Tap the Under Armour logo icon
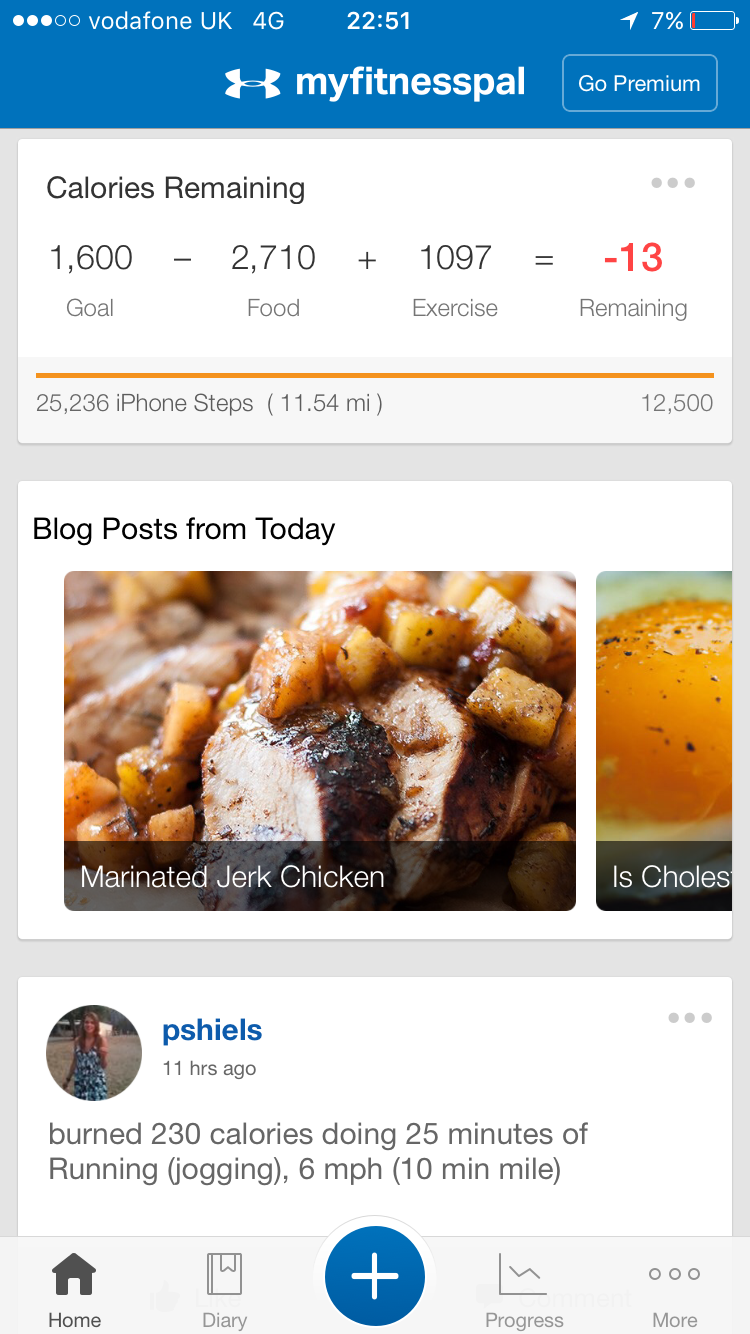 (x=252, y=83)
